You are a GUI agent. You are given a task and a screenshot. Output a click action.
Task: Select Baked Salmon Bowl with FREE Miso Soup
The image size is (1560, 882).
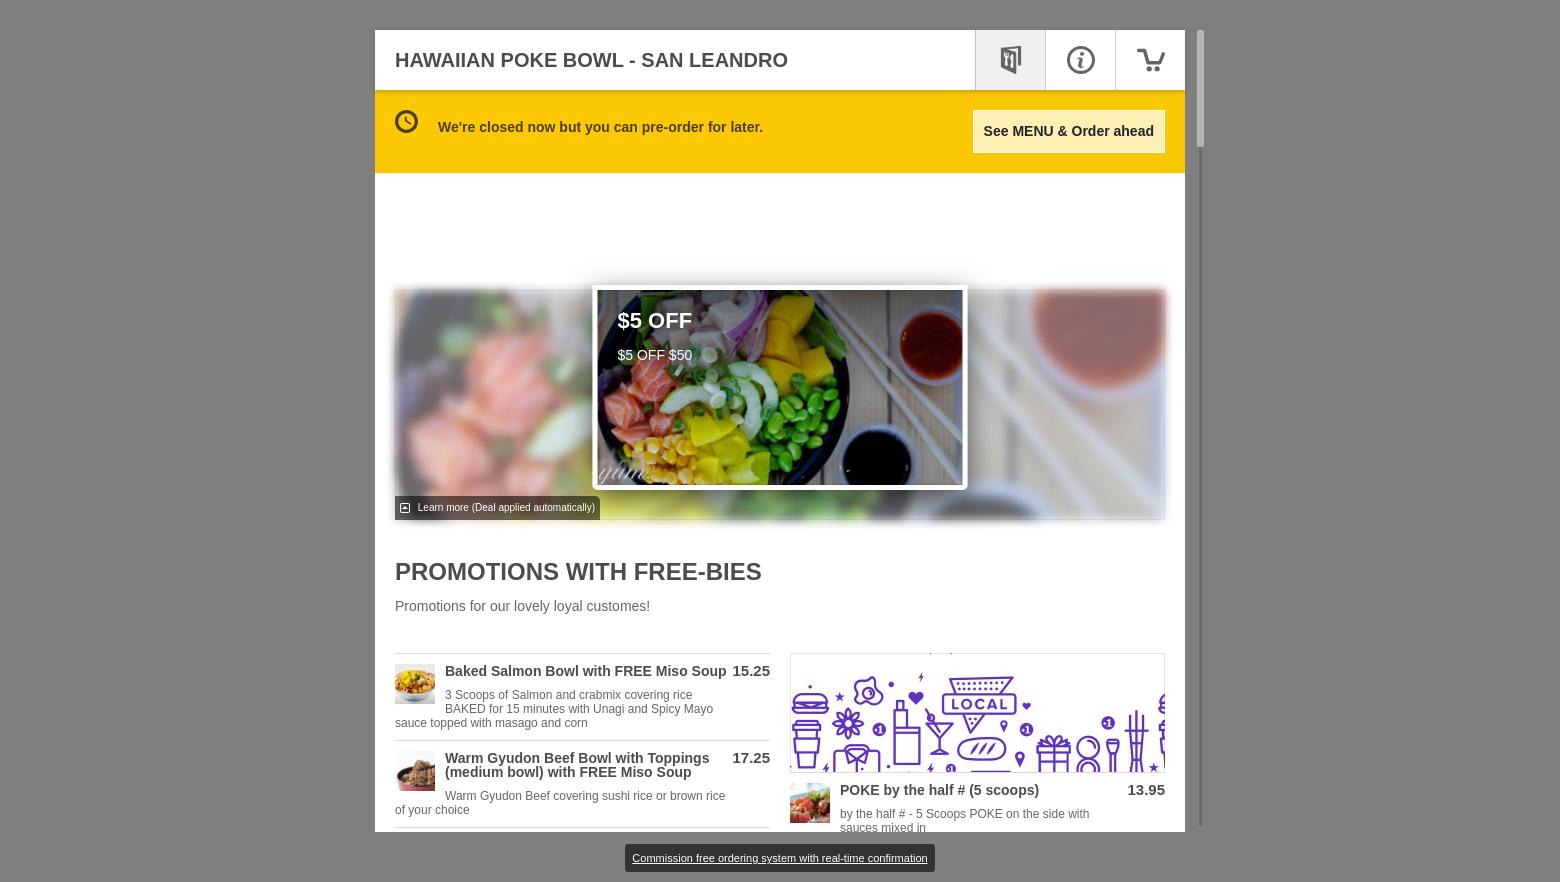tap(585, 671)
